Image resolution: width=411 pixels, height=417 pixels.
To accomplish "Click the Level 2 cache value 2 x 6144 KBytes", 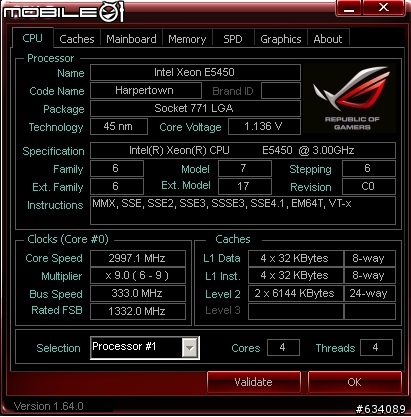I will pyautogui.click(x=296, y=293).
